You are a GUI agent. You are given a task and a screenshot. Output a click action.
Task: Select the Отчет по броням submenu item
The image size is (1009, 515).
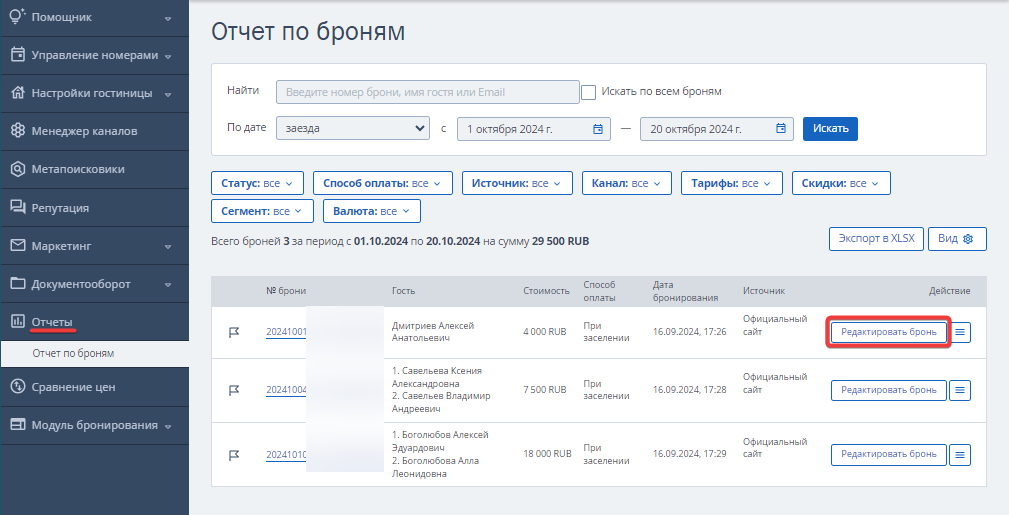(x=95, y=353)
